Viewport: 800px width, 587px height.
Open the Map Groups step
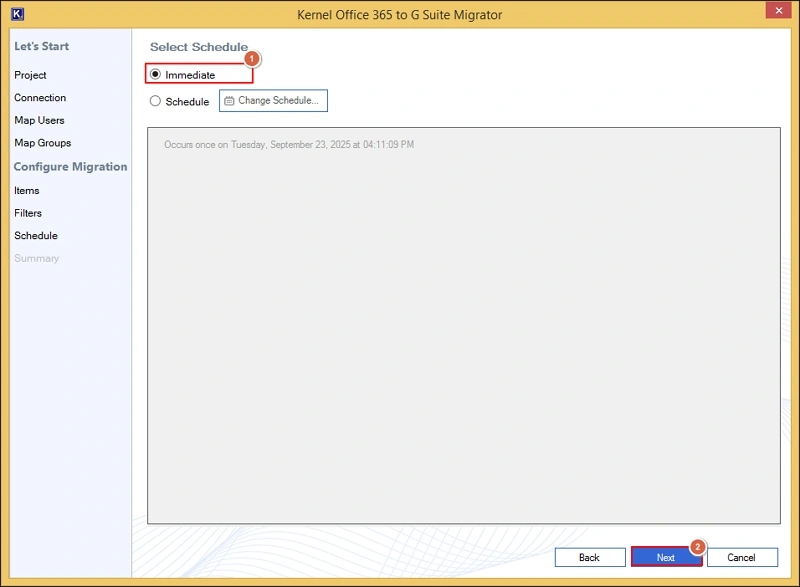tap(42, 143)
